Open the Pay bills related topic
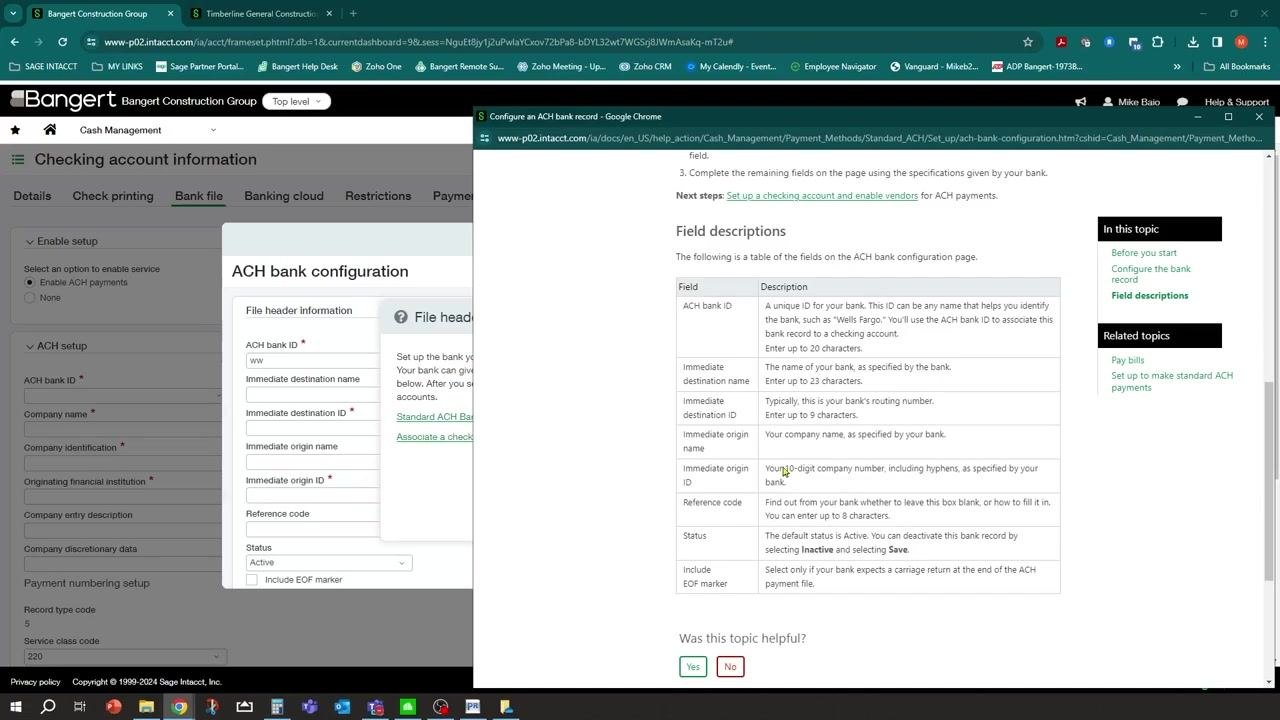This screenshot has height=720, width=1280. pyautogui.click(x=1128, y=360)
